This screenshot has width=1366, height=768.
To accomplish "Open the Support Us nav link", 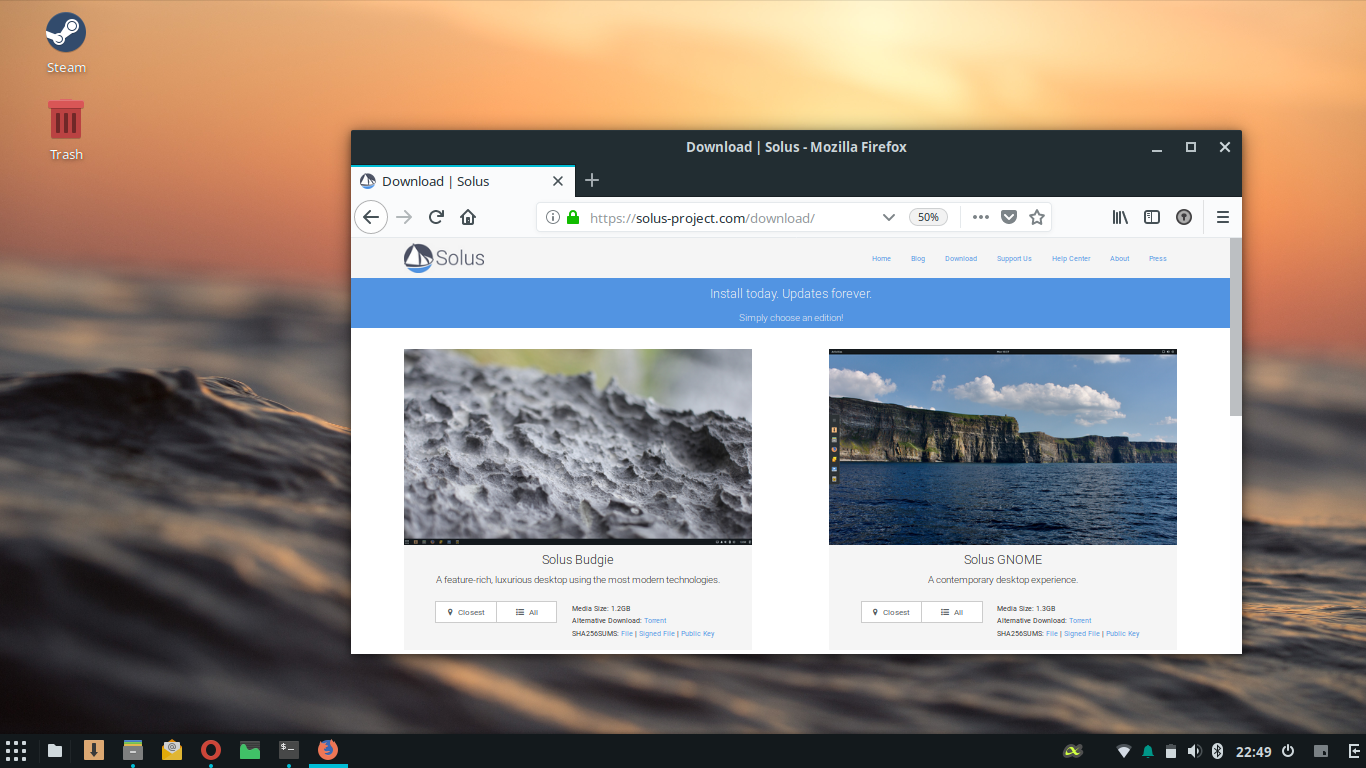I will 1014,259.
